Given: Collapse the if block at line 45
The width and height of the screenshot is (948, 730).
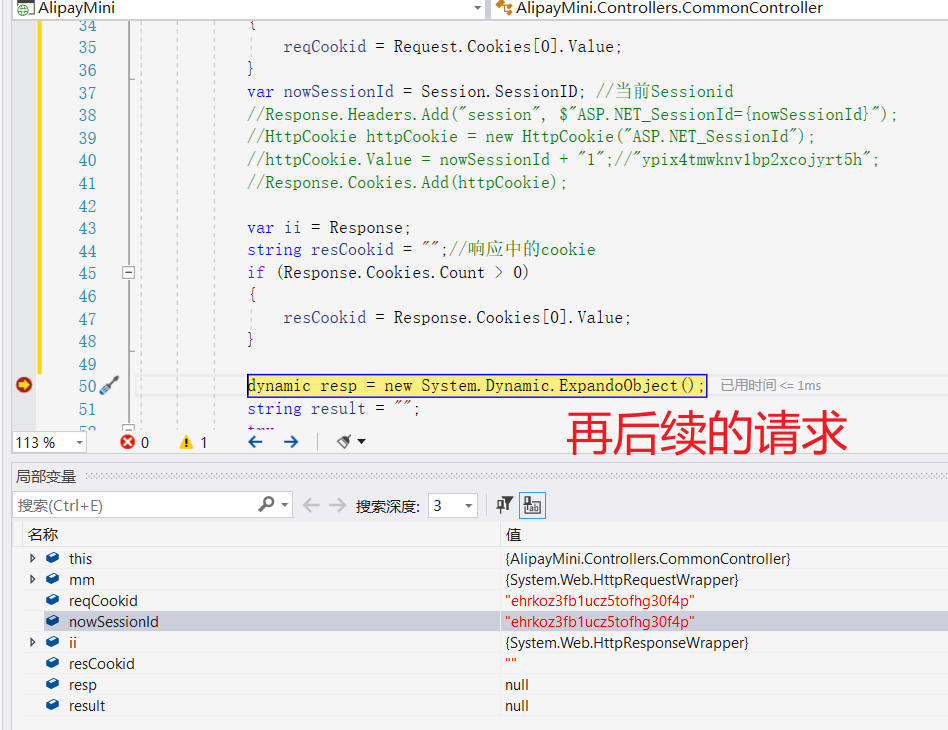Looking at the screenshot, I should click(x=128, y=272).
